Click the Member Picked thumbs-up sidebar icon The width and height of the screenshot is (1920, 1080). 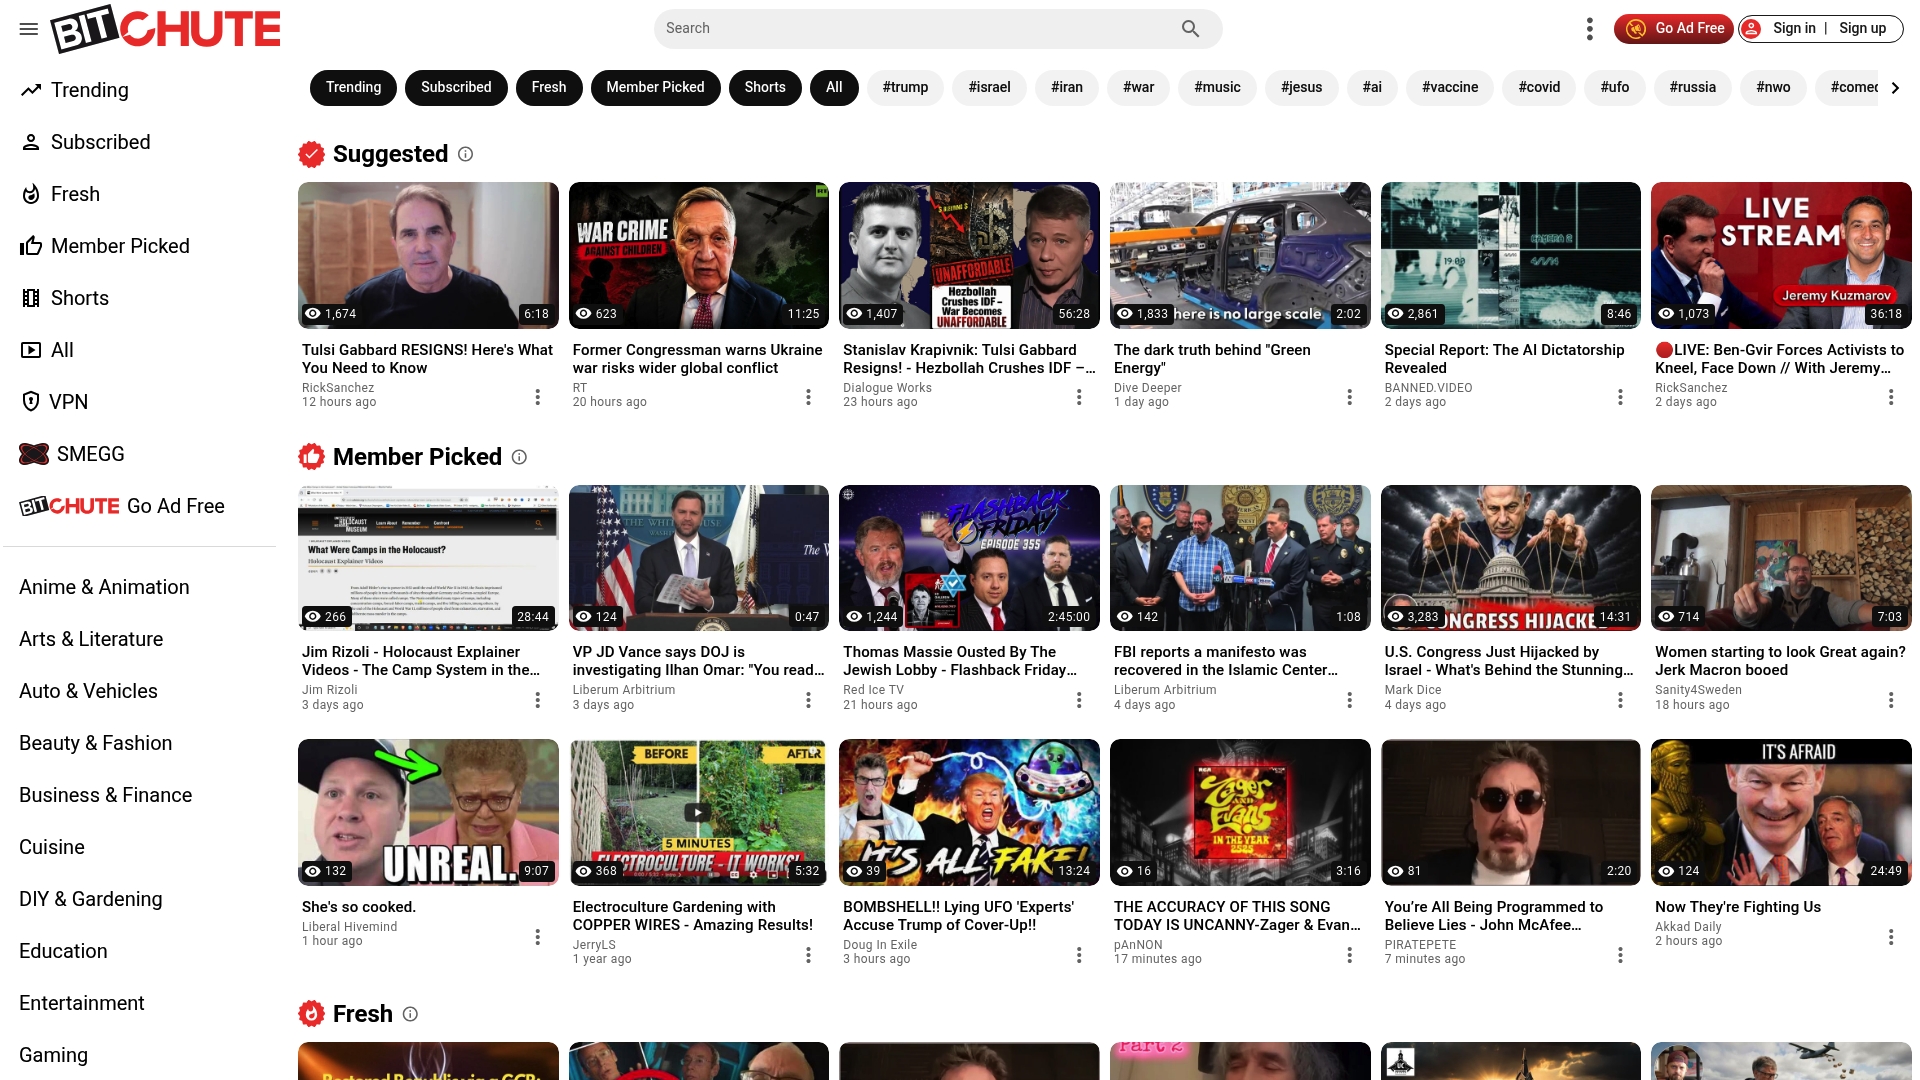(x=31, y=246)
